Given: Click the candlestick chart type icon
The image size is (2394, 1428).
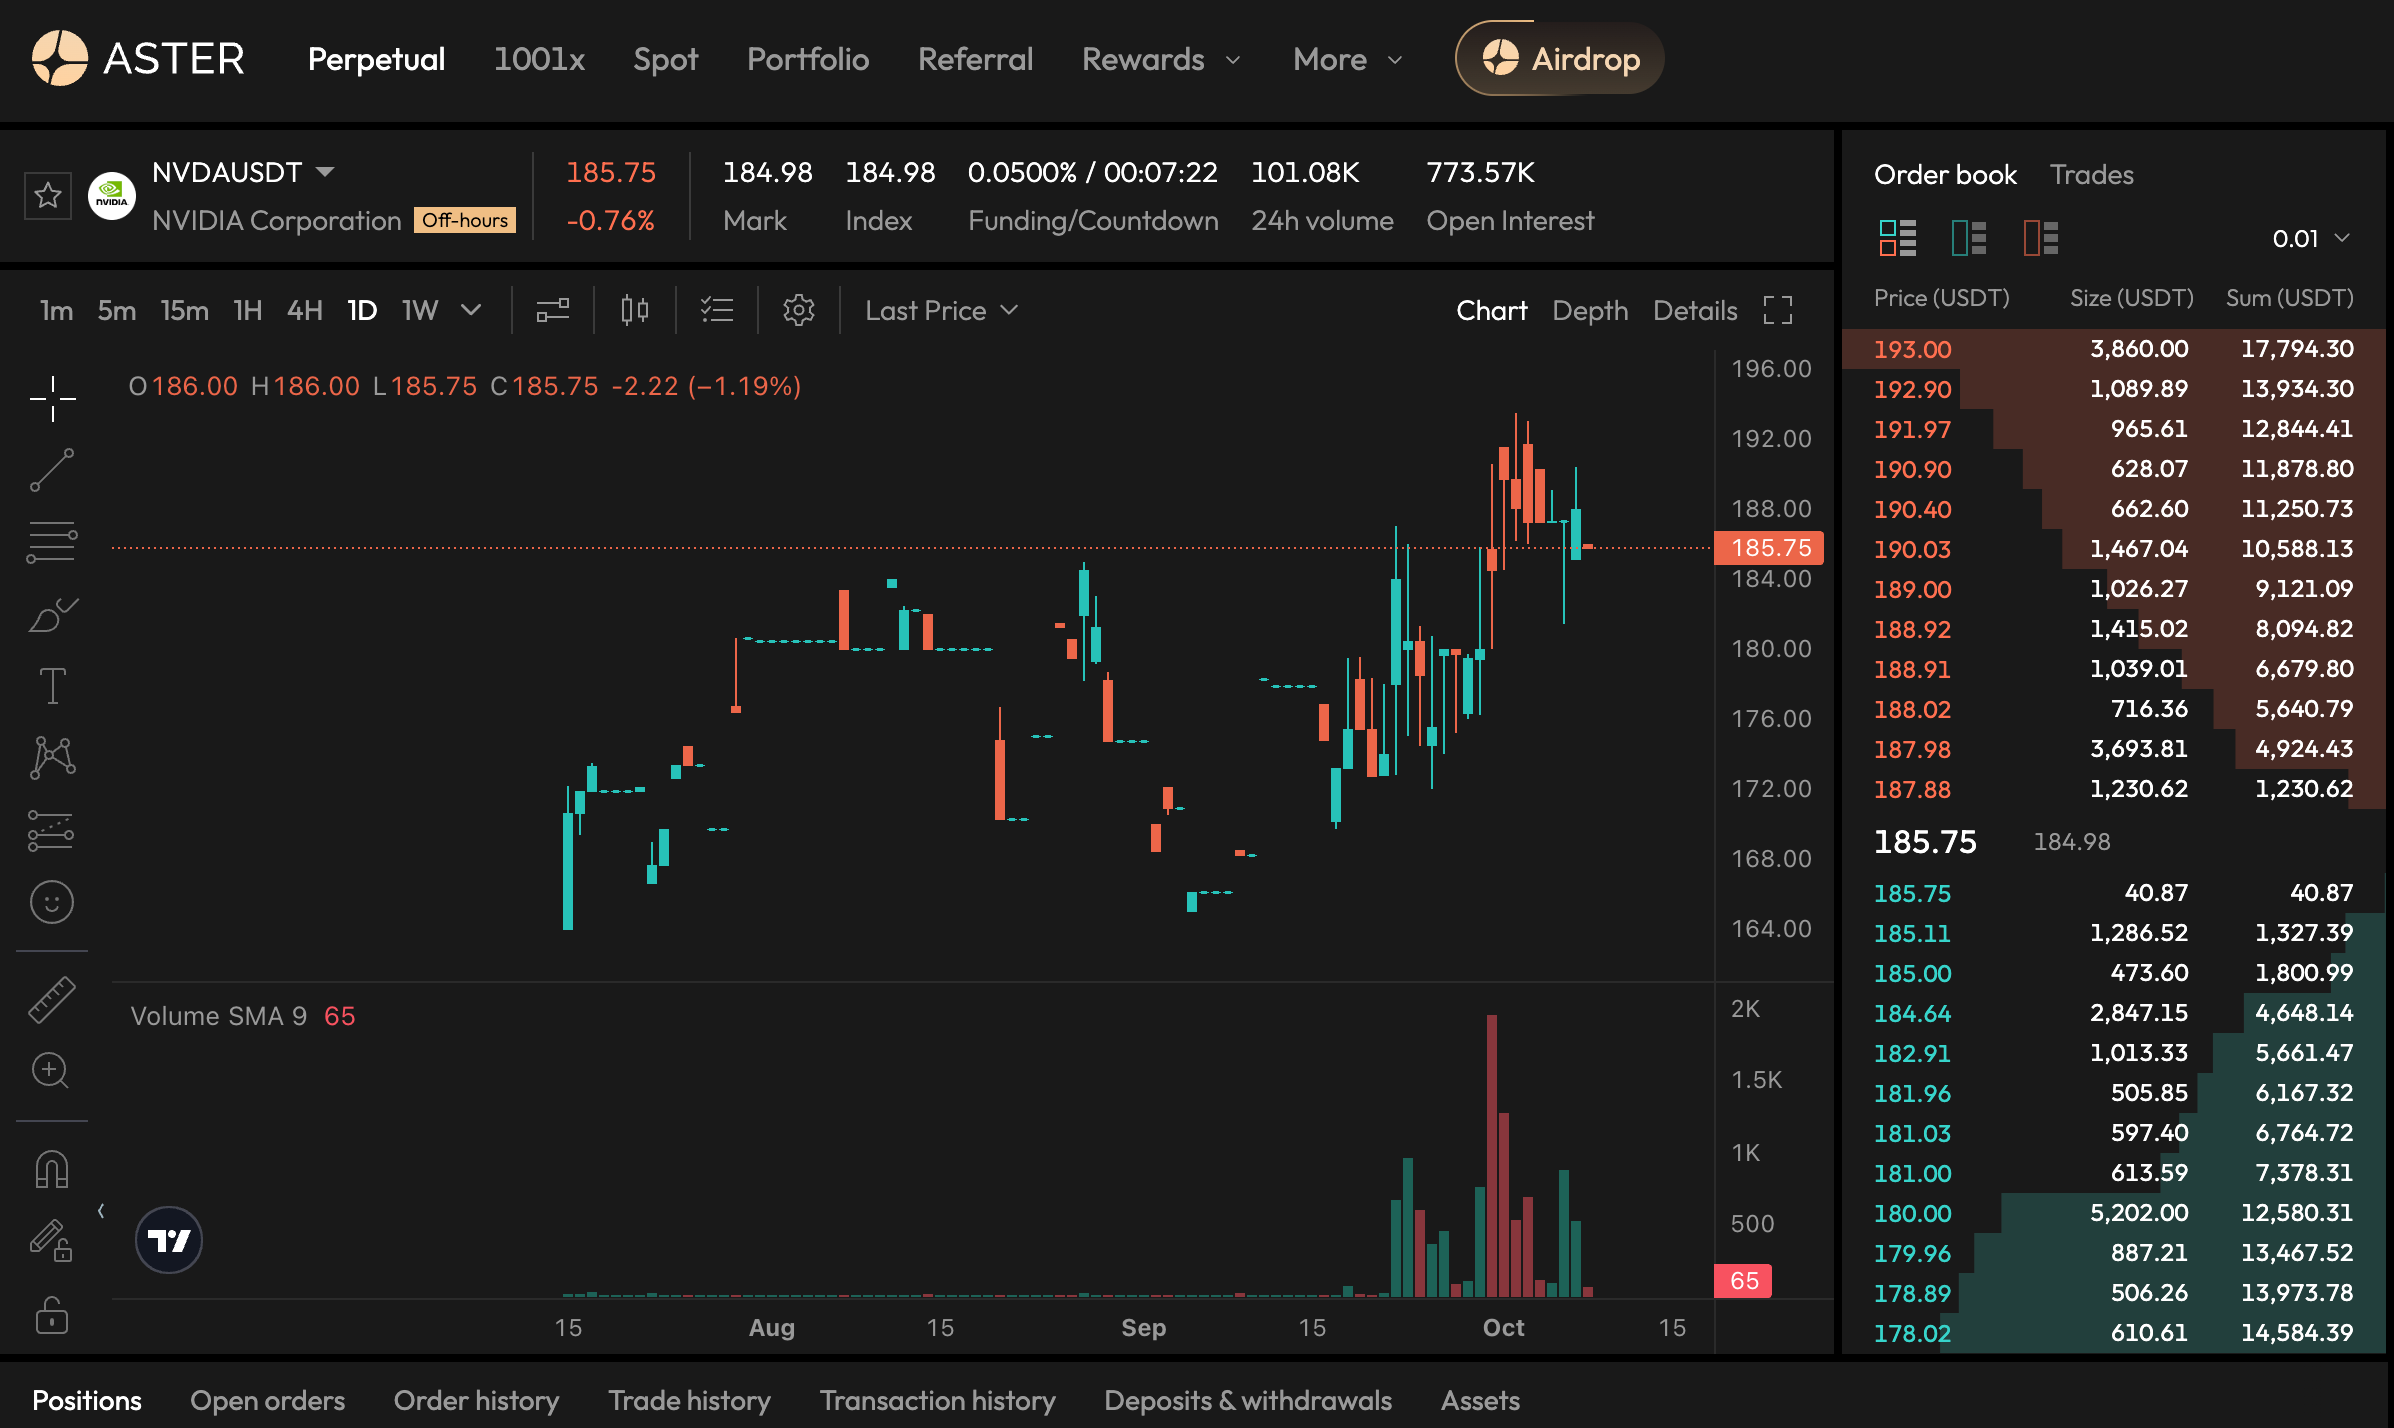Looking at the screenshot, I should (634, 311).
